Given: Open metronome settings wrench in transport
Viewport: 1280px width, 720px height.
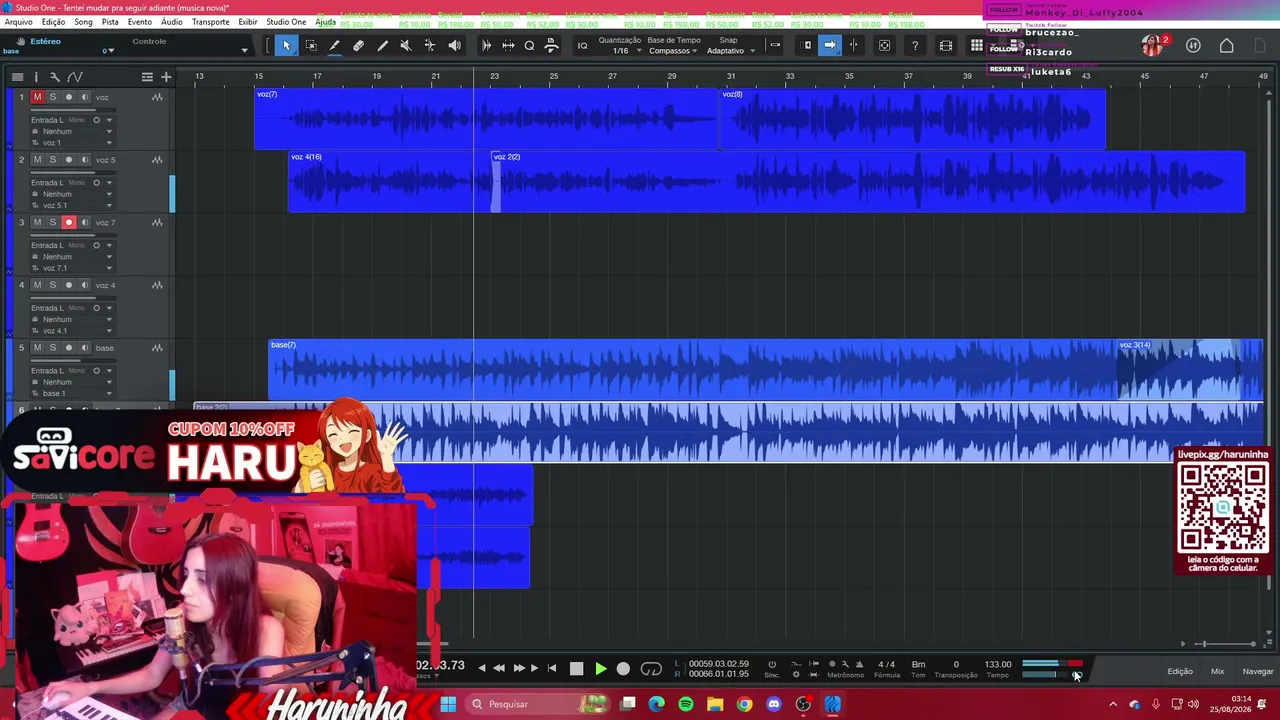Looking at the screenshot, I should tap(845, 664).
